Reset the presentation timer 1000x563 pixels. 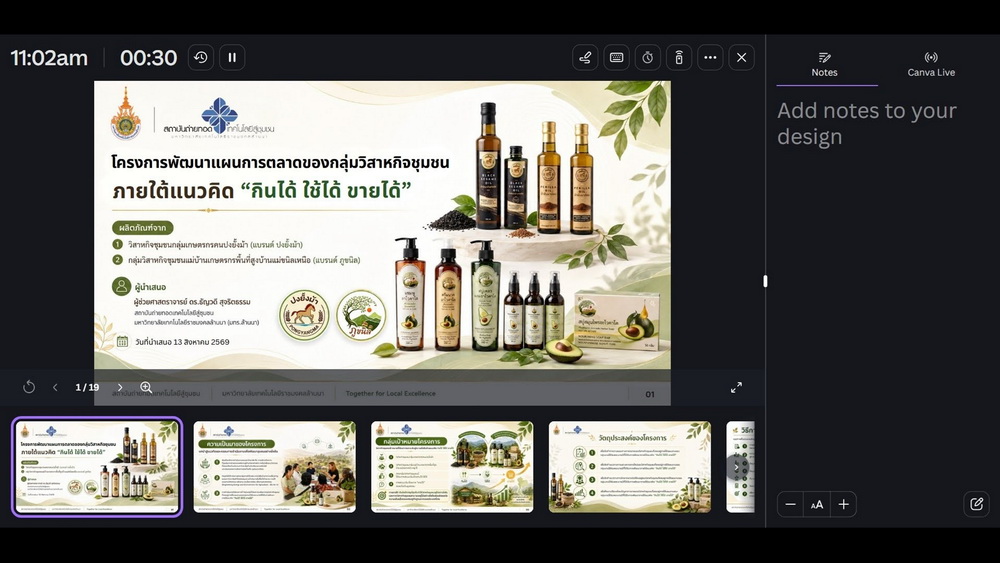201,57
